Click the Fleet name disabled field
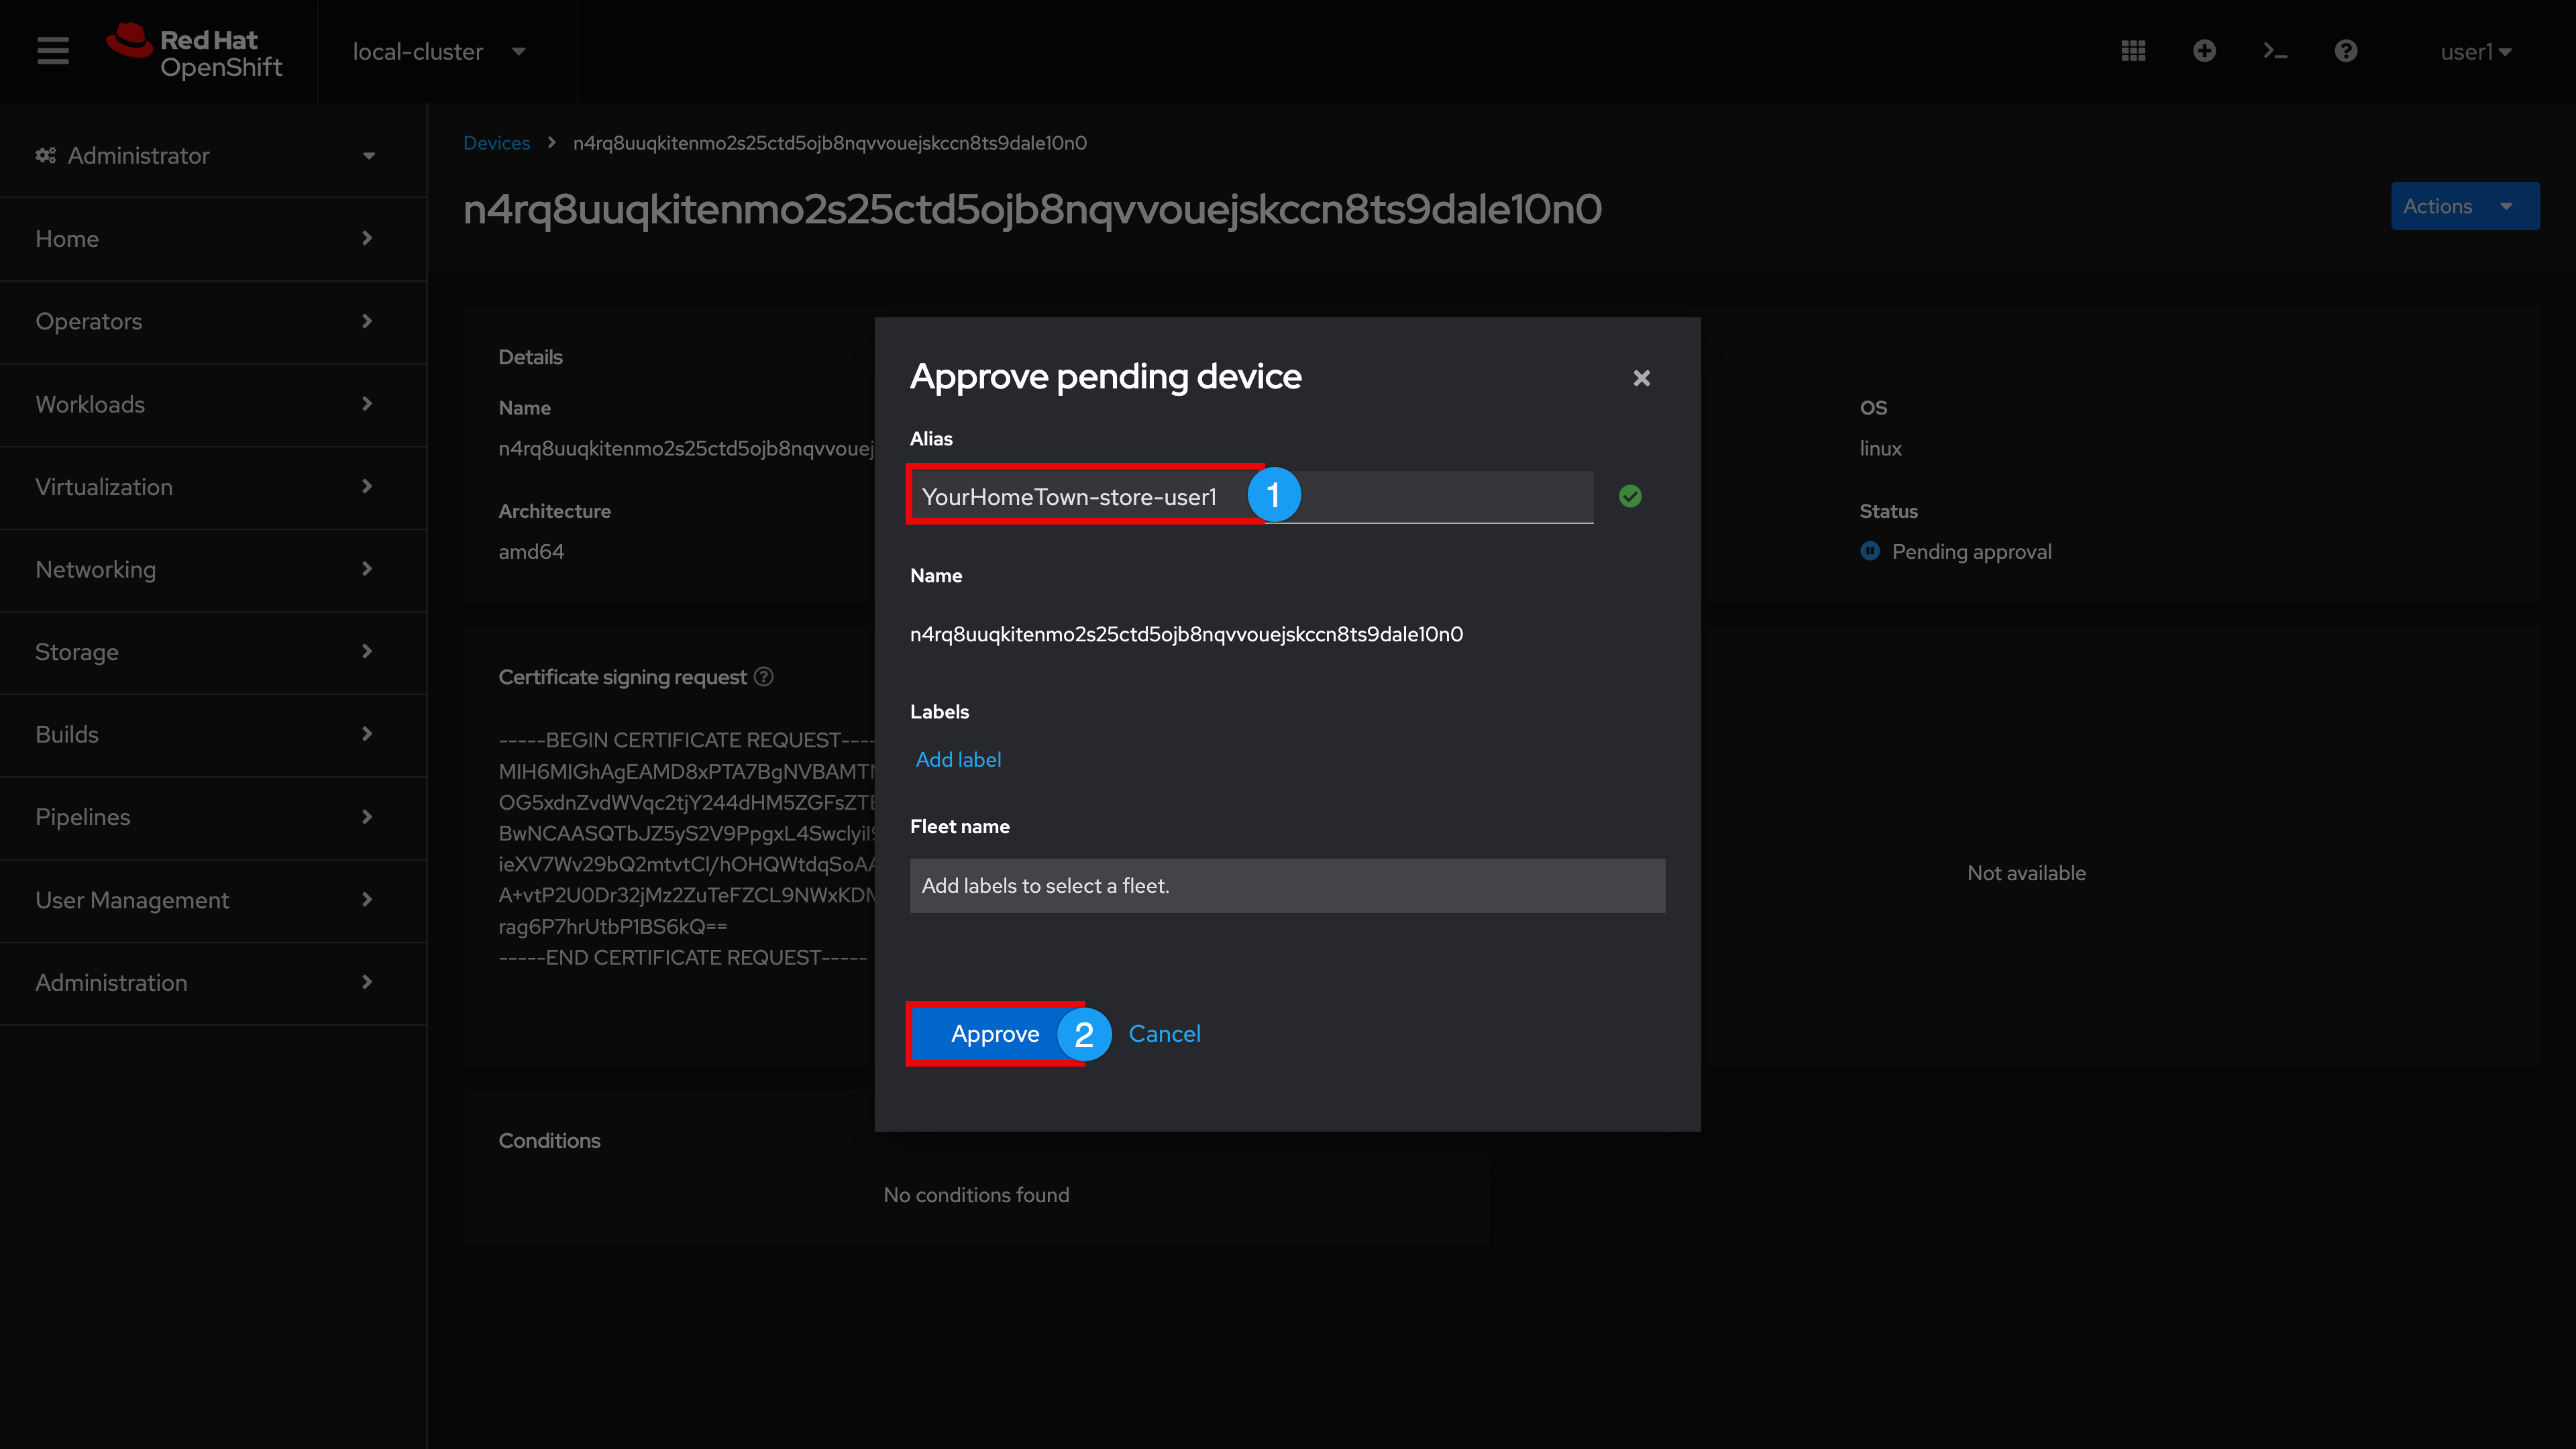 pos(1287,885)
